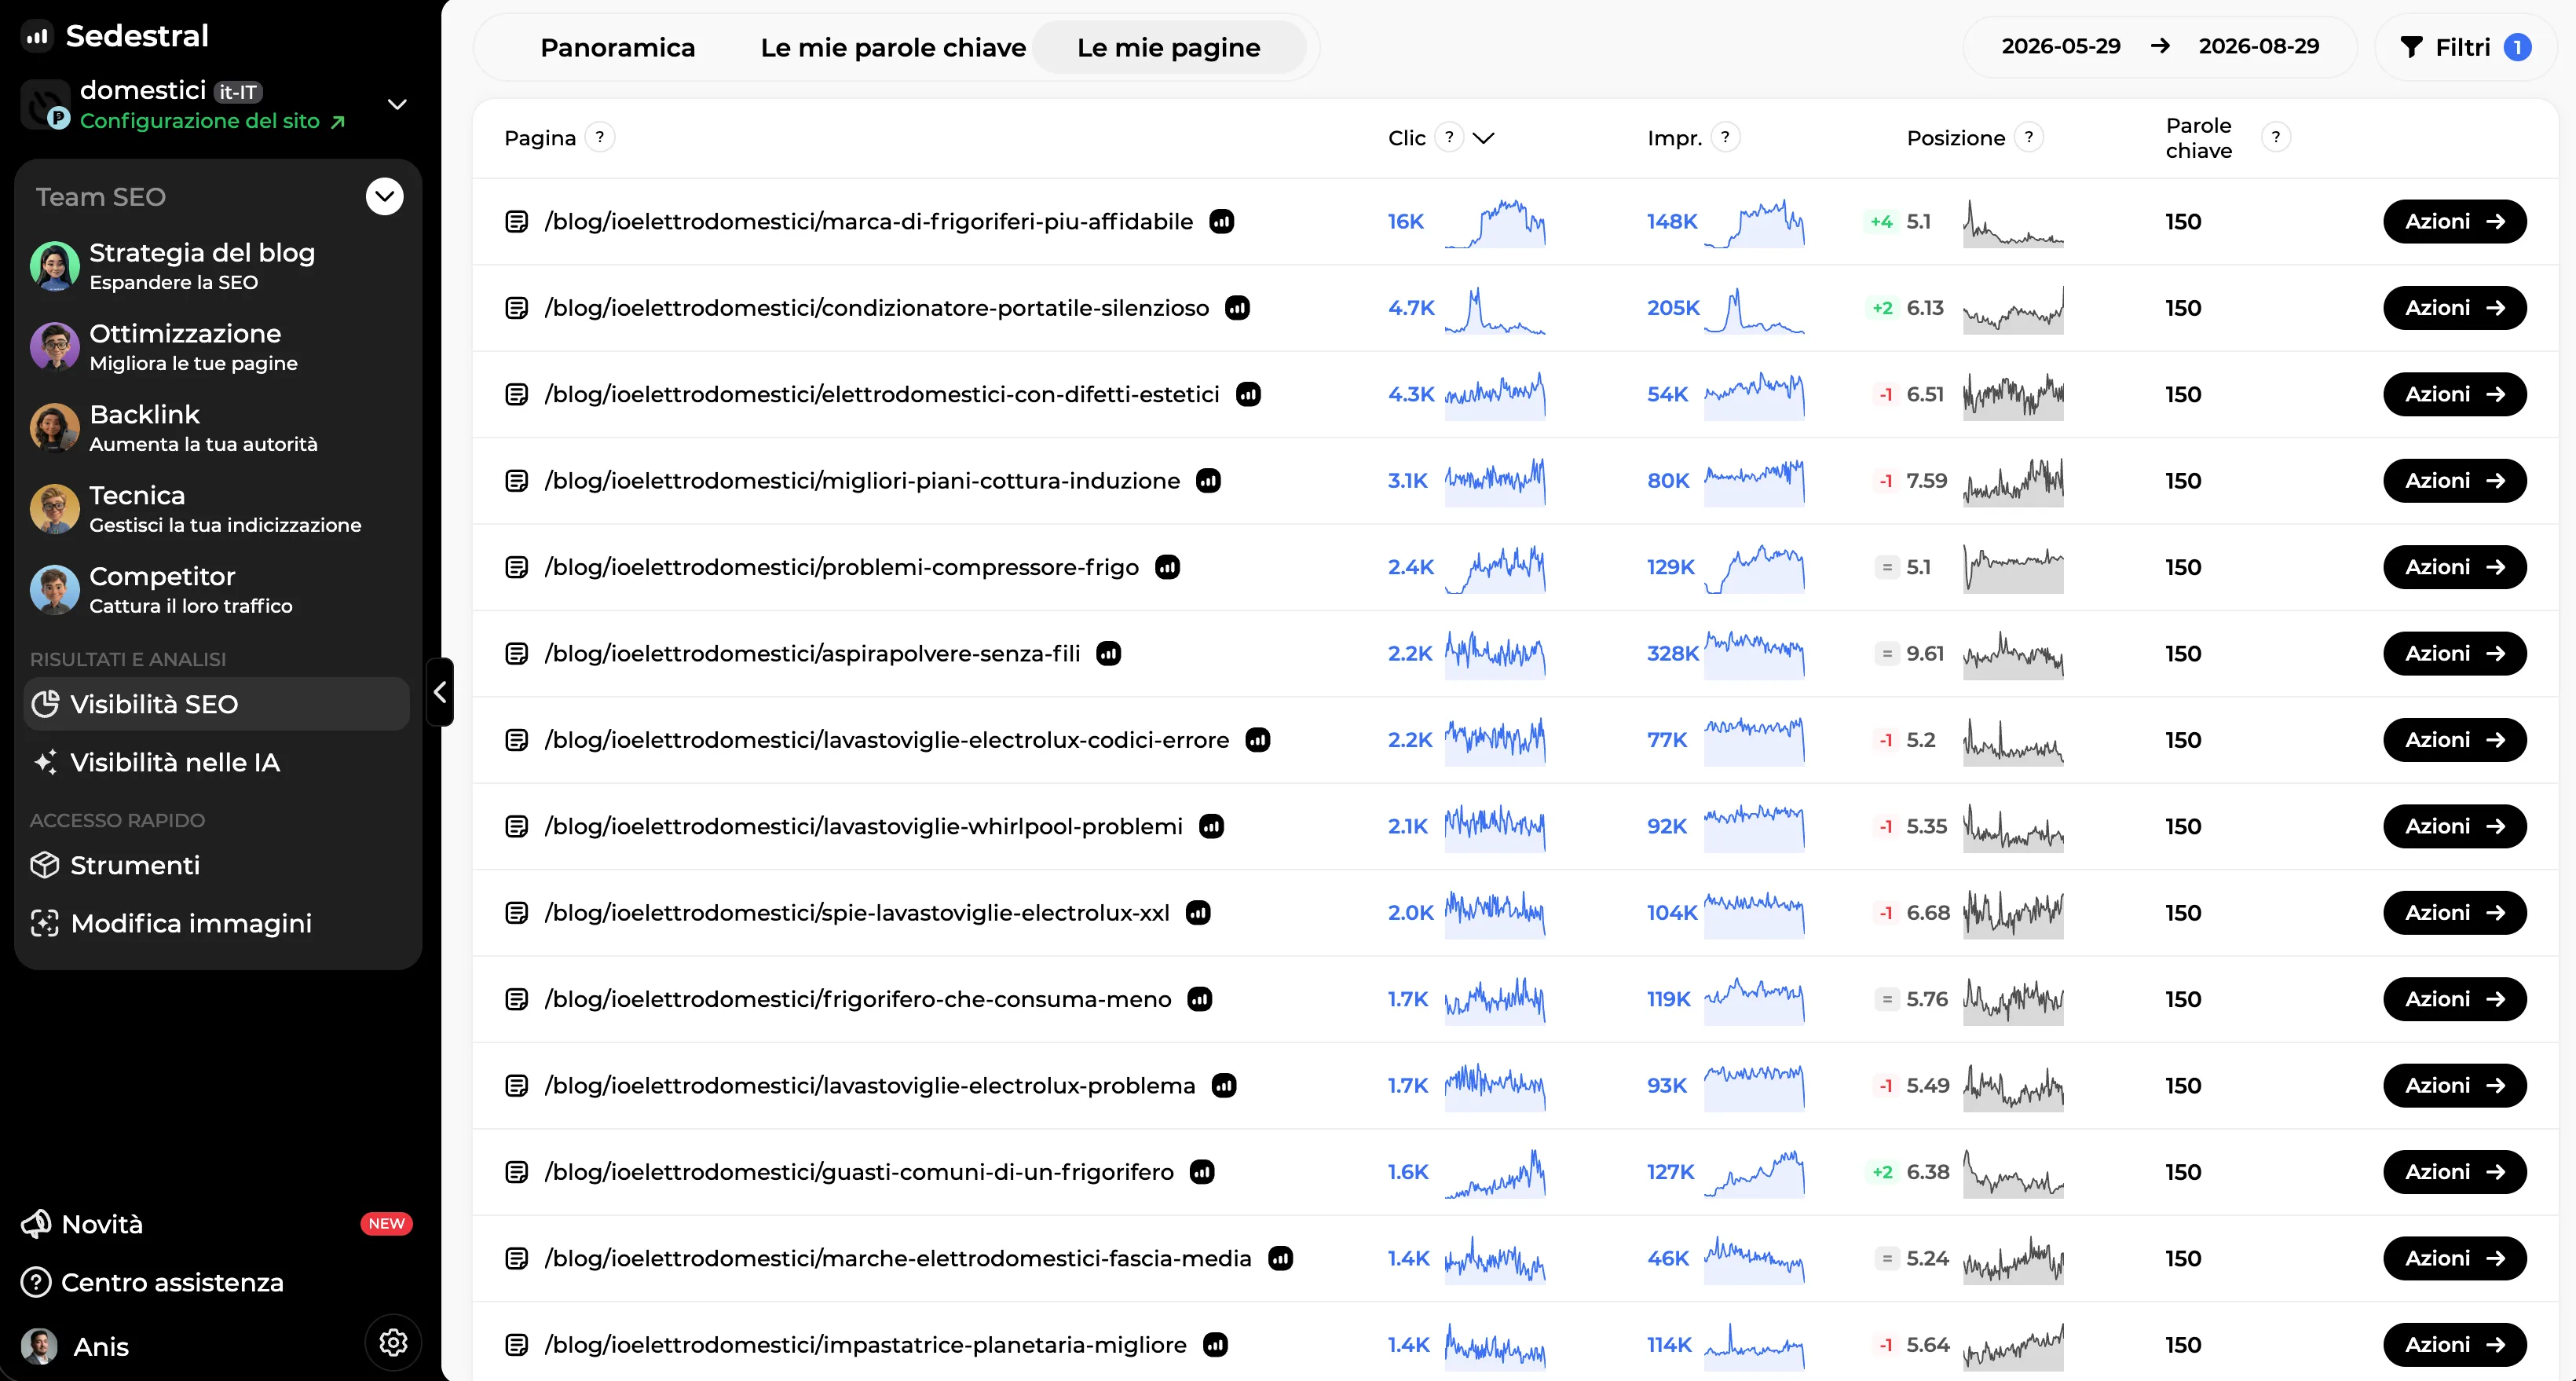Click Visibilità SEO pie chart icon
Image resolution: width=2576 pixels, height=1381 pixels.
45,704
